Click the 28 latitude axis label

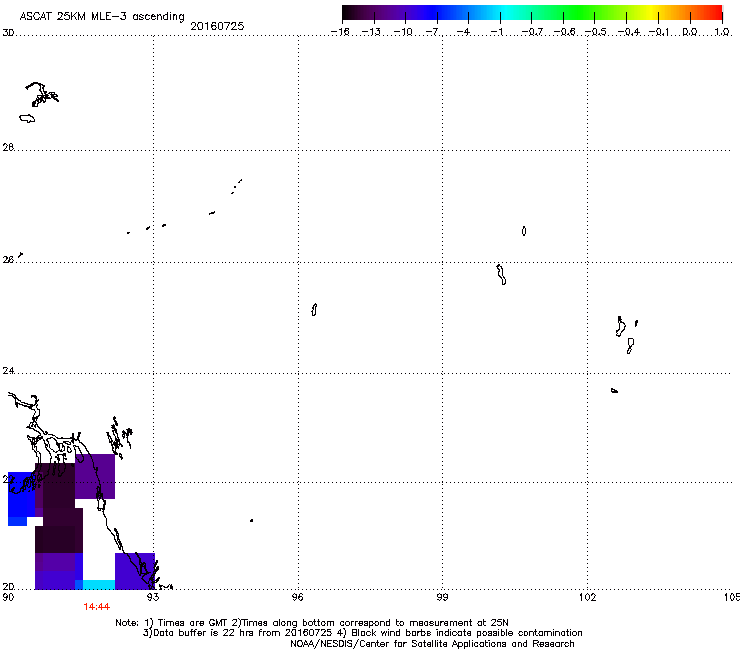pyautogui.click(x=8, y=147)
